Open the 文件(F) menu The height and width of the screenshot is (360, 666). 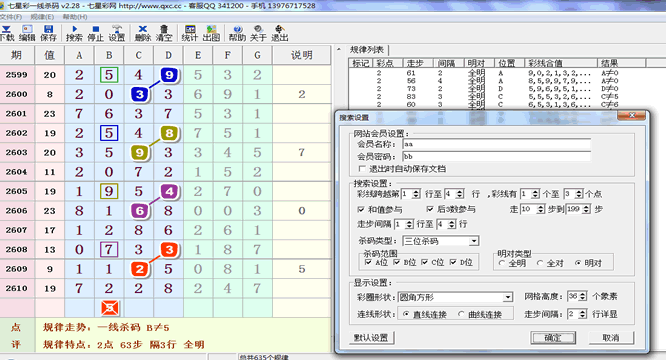click(10, 17)
